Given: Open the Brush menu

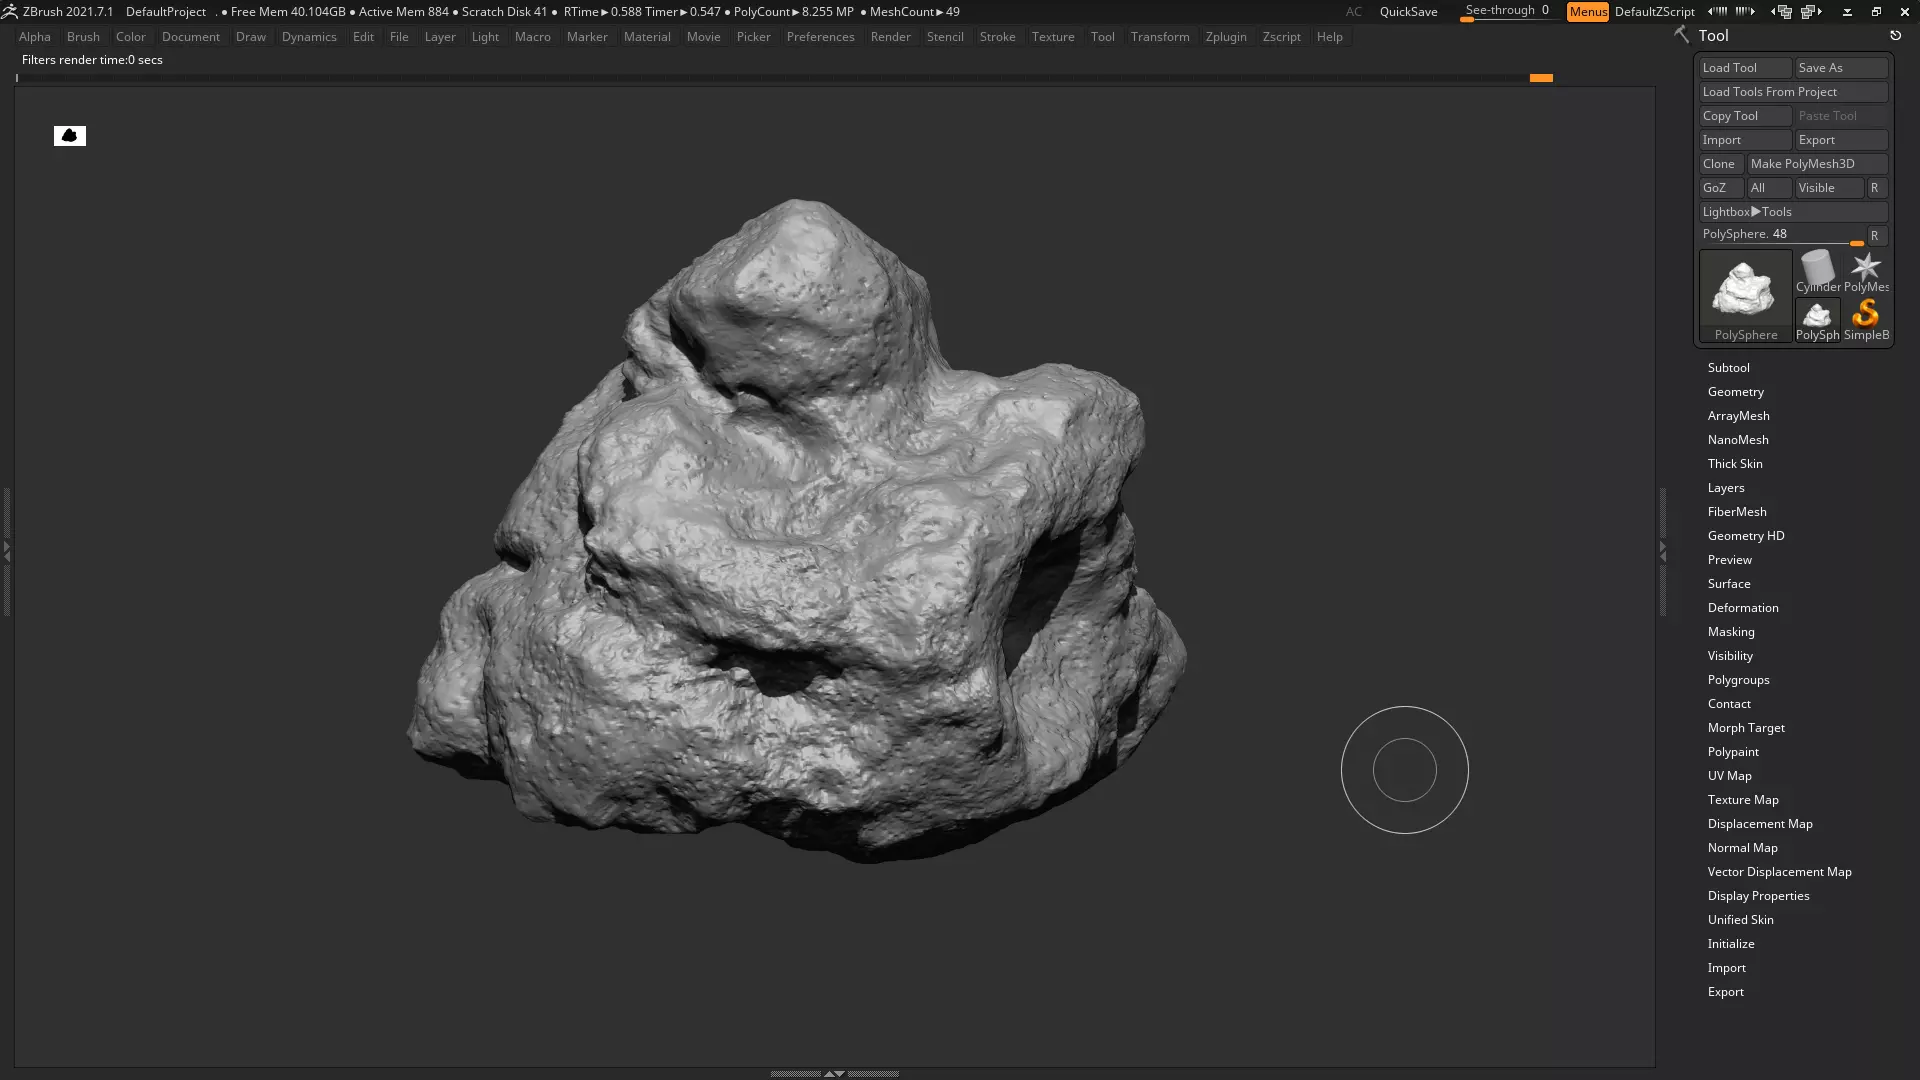Looking at the screenshot, I should 83,37.
